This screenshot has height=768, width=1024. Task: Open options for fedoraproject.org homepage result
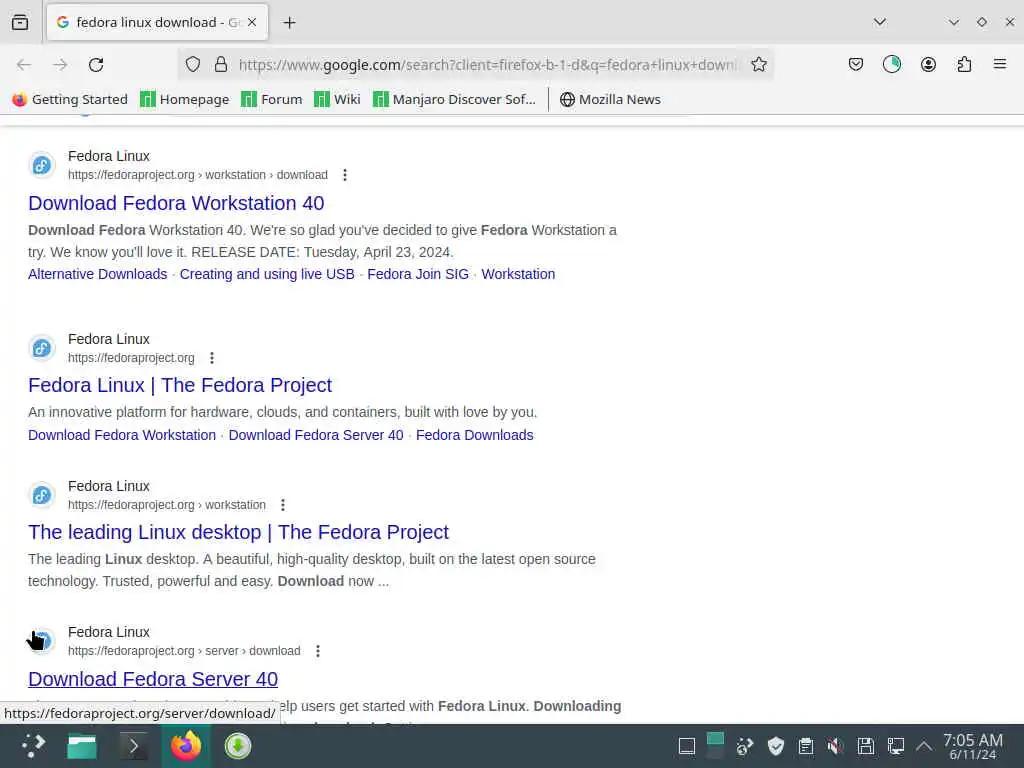click(212, 358)
